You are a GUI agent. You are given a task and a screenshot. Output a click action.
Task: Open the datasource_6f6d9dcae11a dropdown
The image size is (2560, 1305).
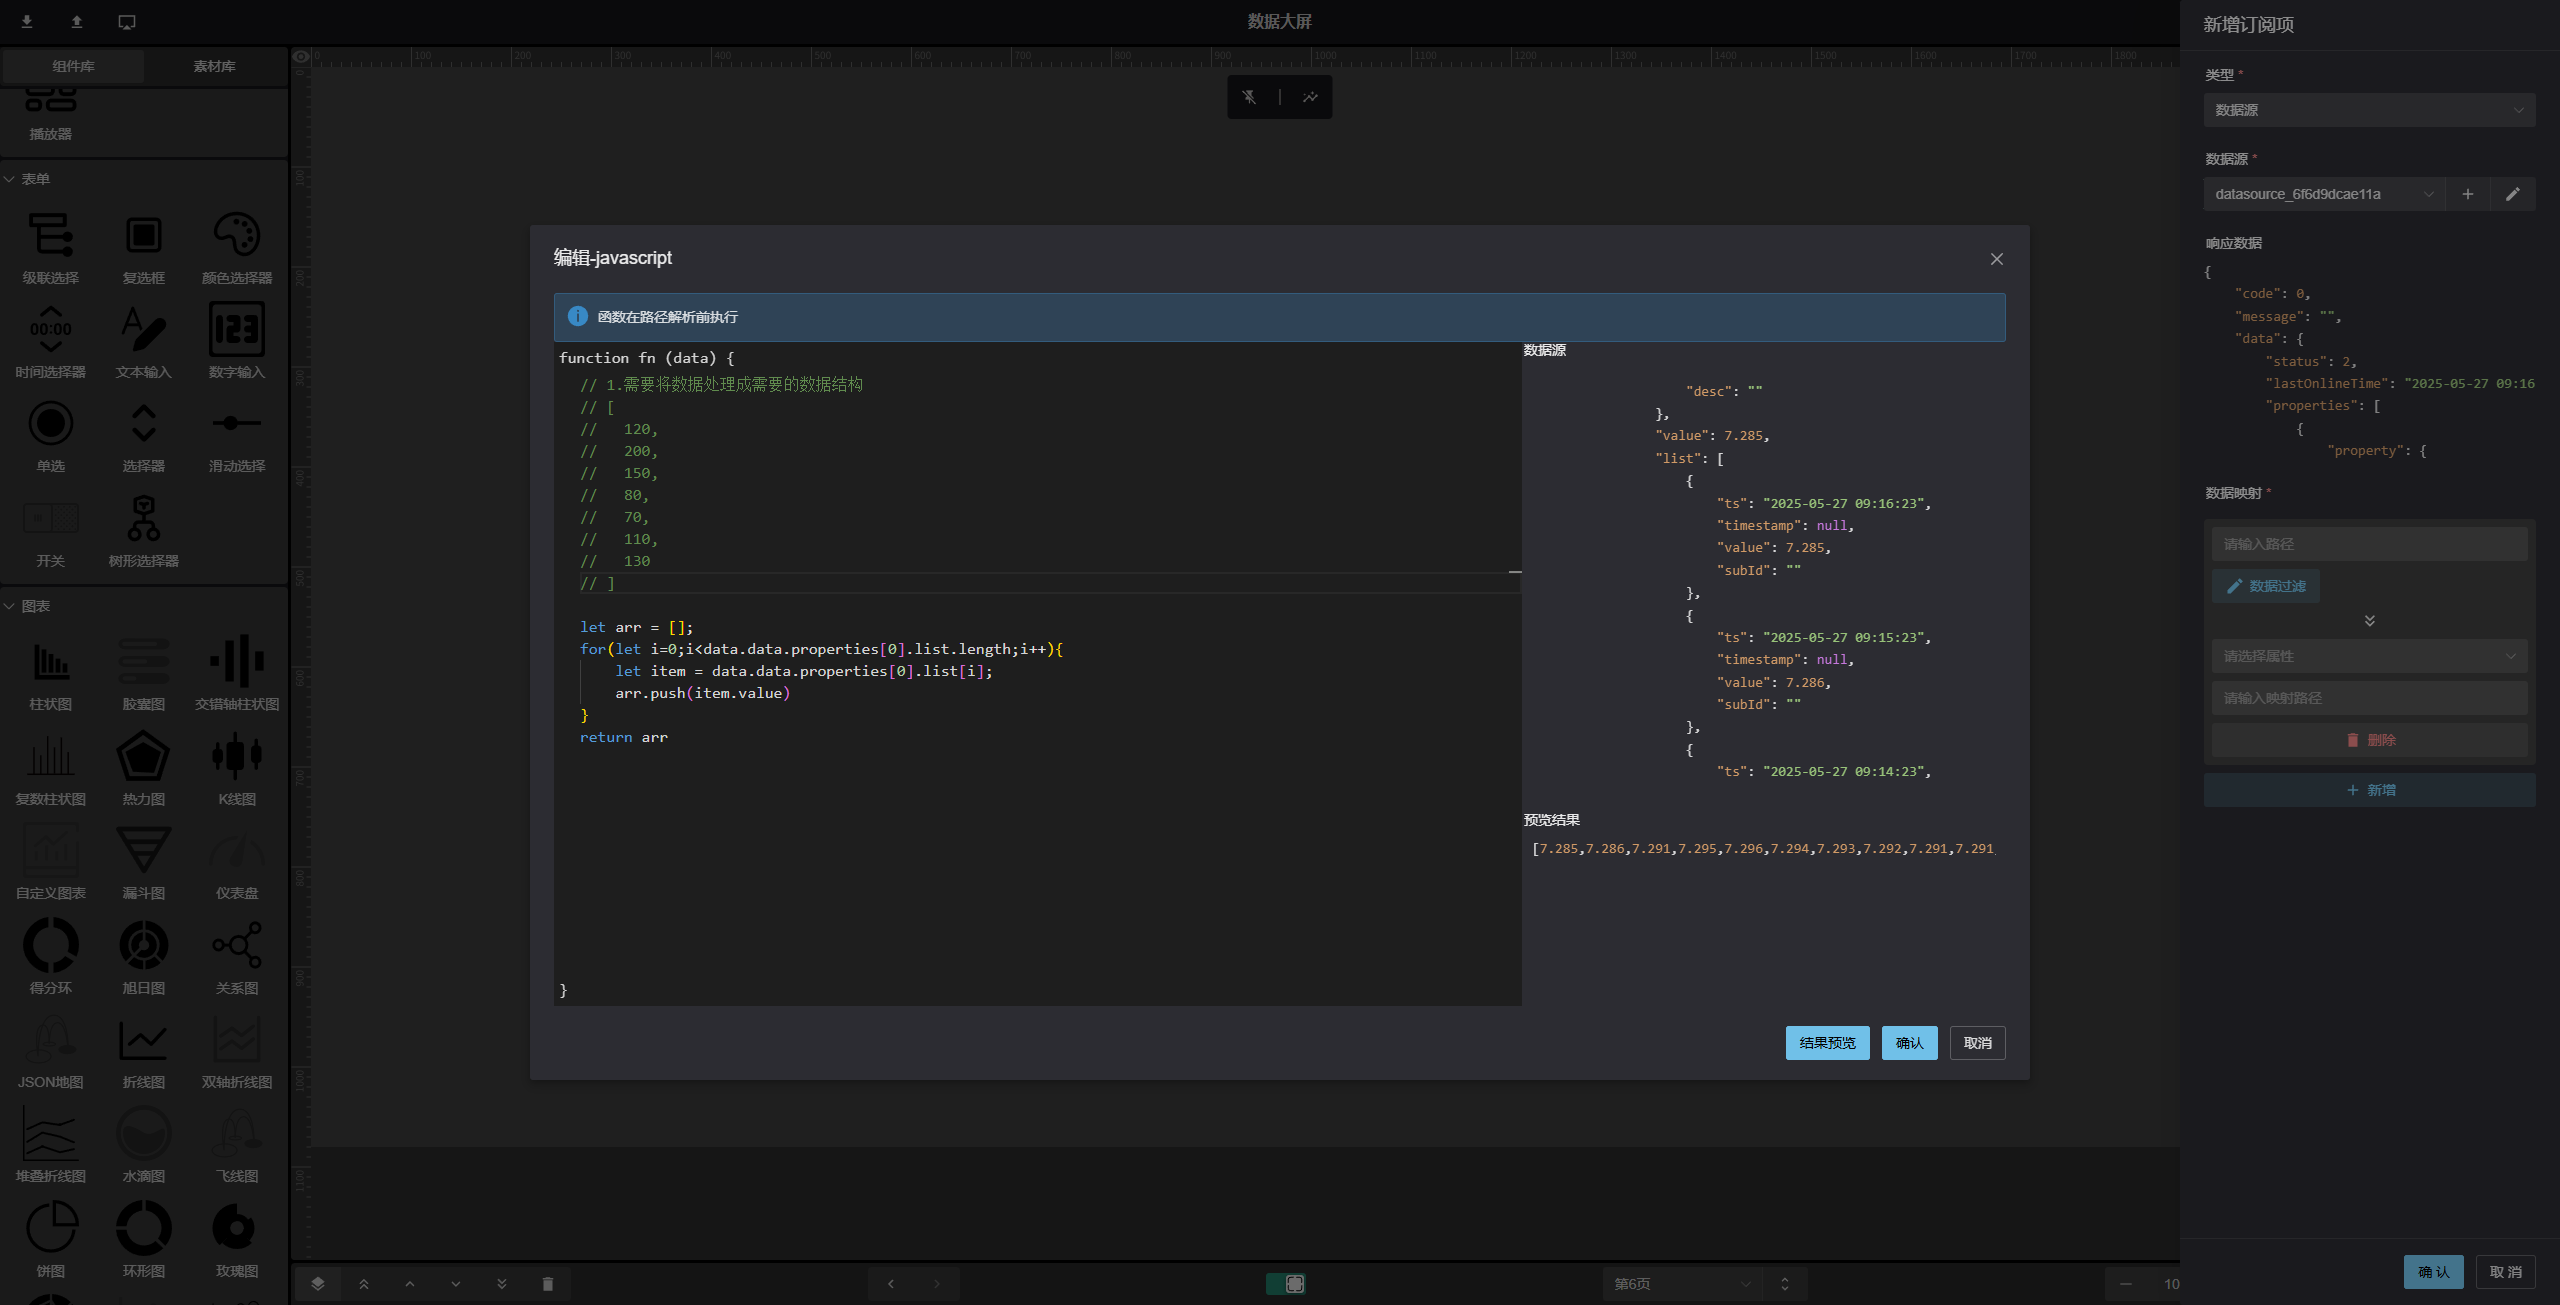pos(2324,194)
